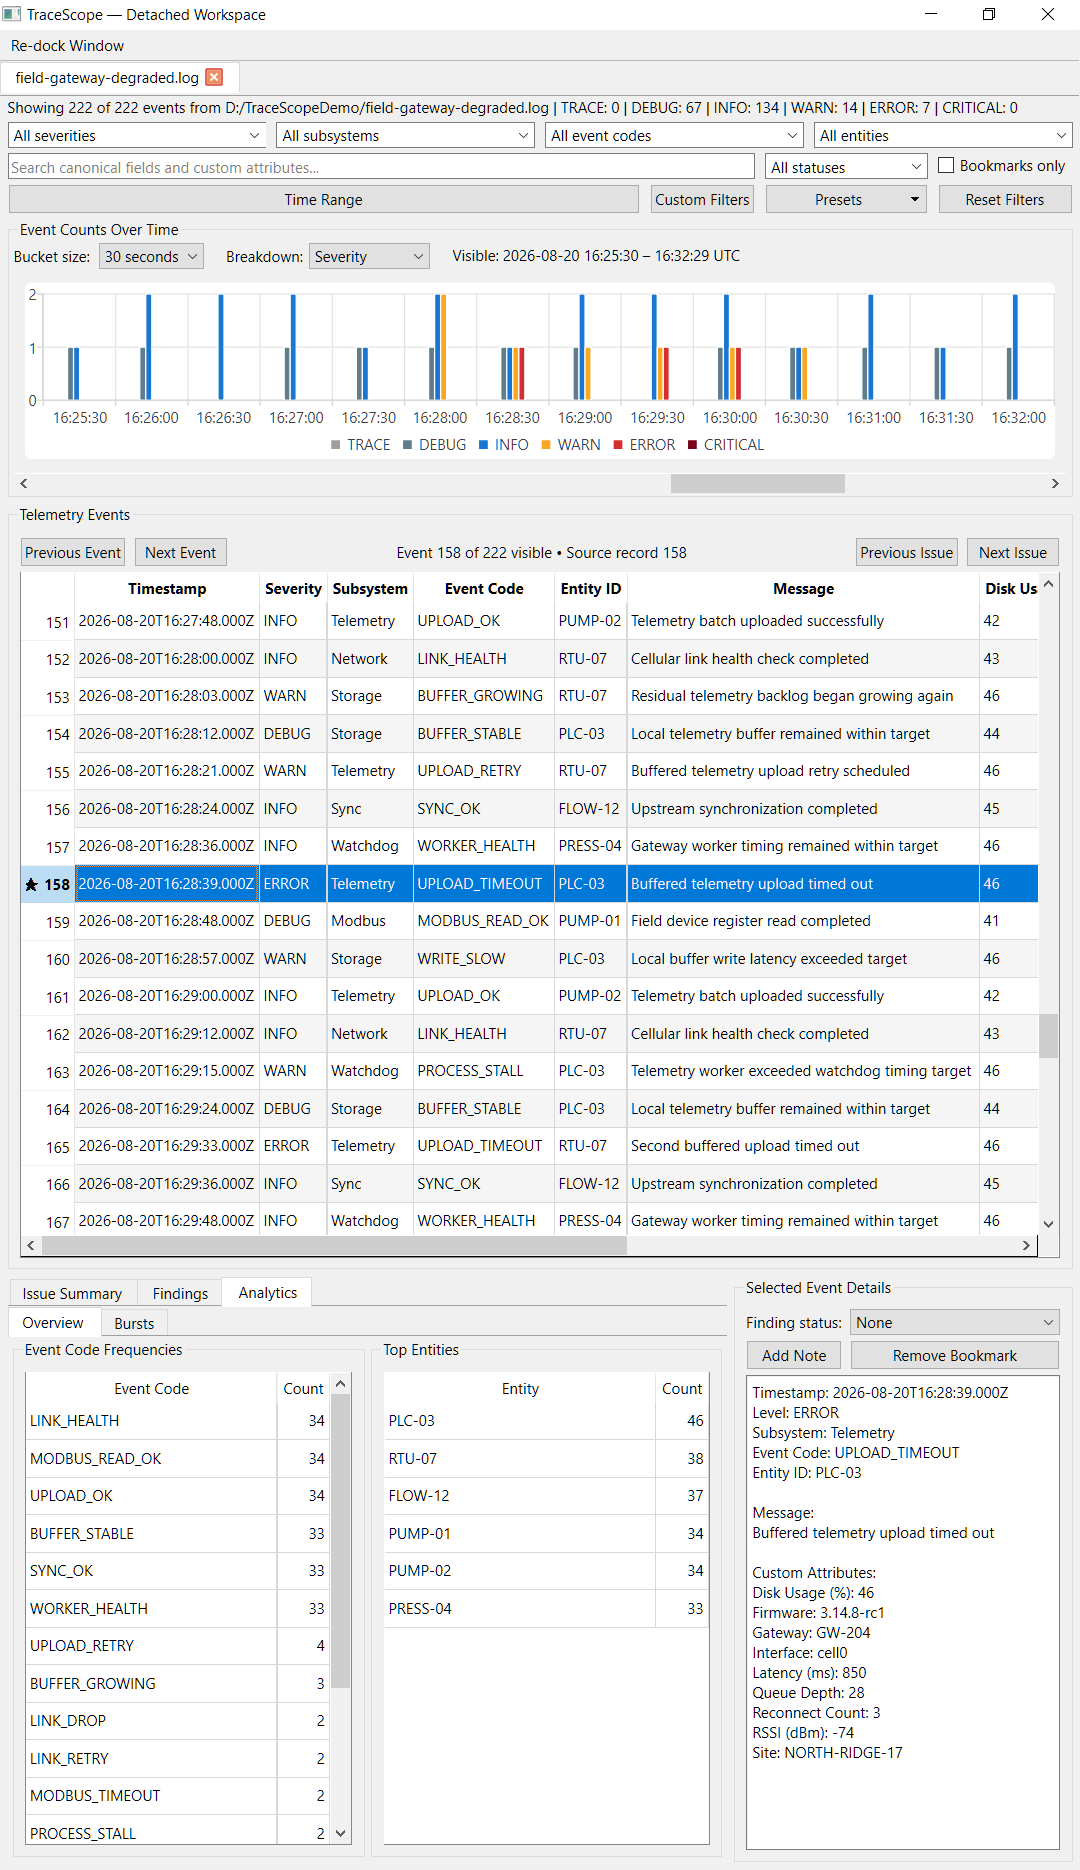
Task: Go to Next Event
Action: pos(180,552)
